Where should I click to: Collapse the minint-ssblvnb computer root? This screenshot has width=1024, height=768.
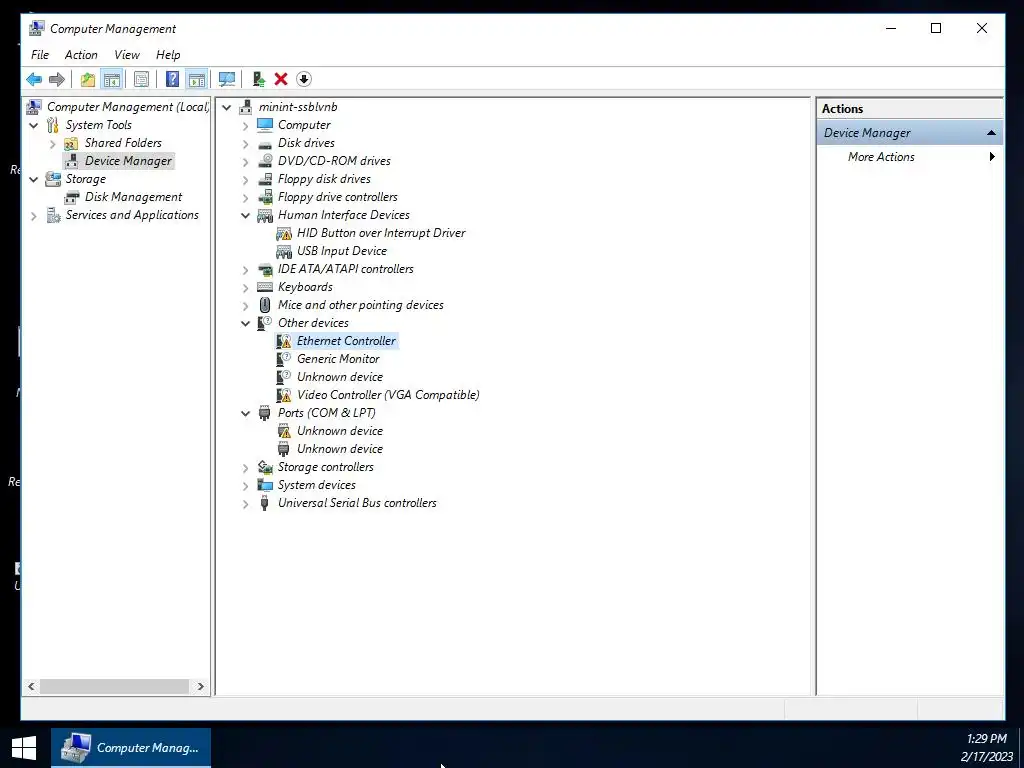(x=227, y=107)
